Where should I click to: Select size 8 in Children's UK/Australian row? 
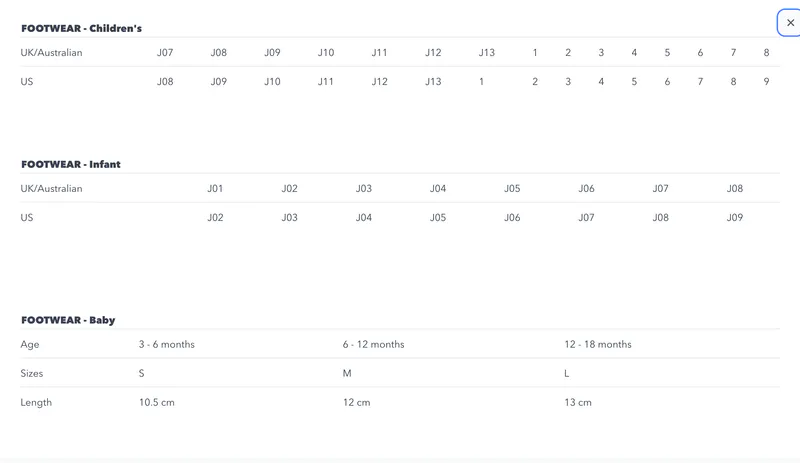[x=766, y=53]
